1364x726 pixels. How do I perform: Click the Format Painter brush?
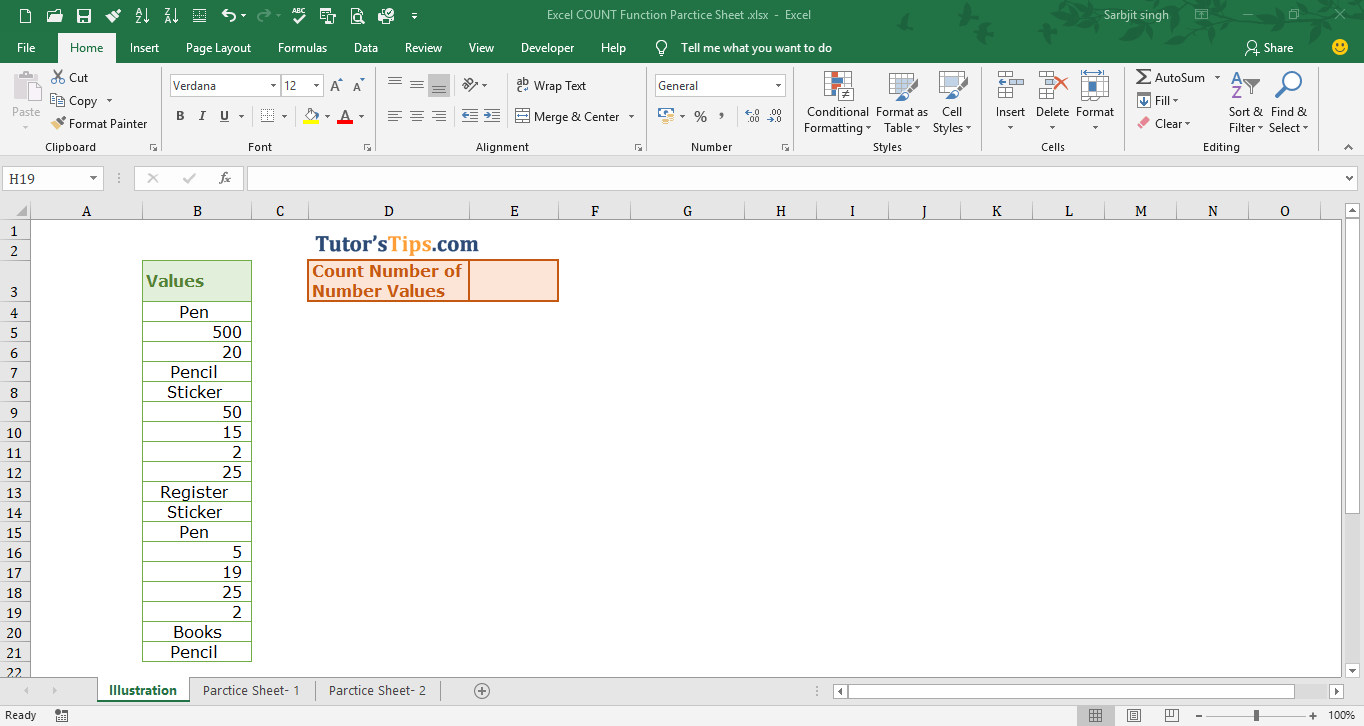click(58, 123)
